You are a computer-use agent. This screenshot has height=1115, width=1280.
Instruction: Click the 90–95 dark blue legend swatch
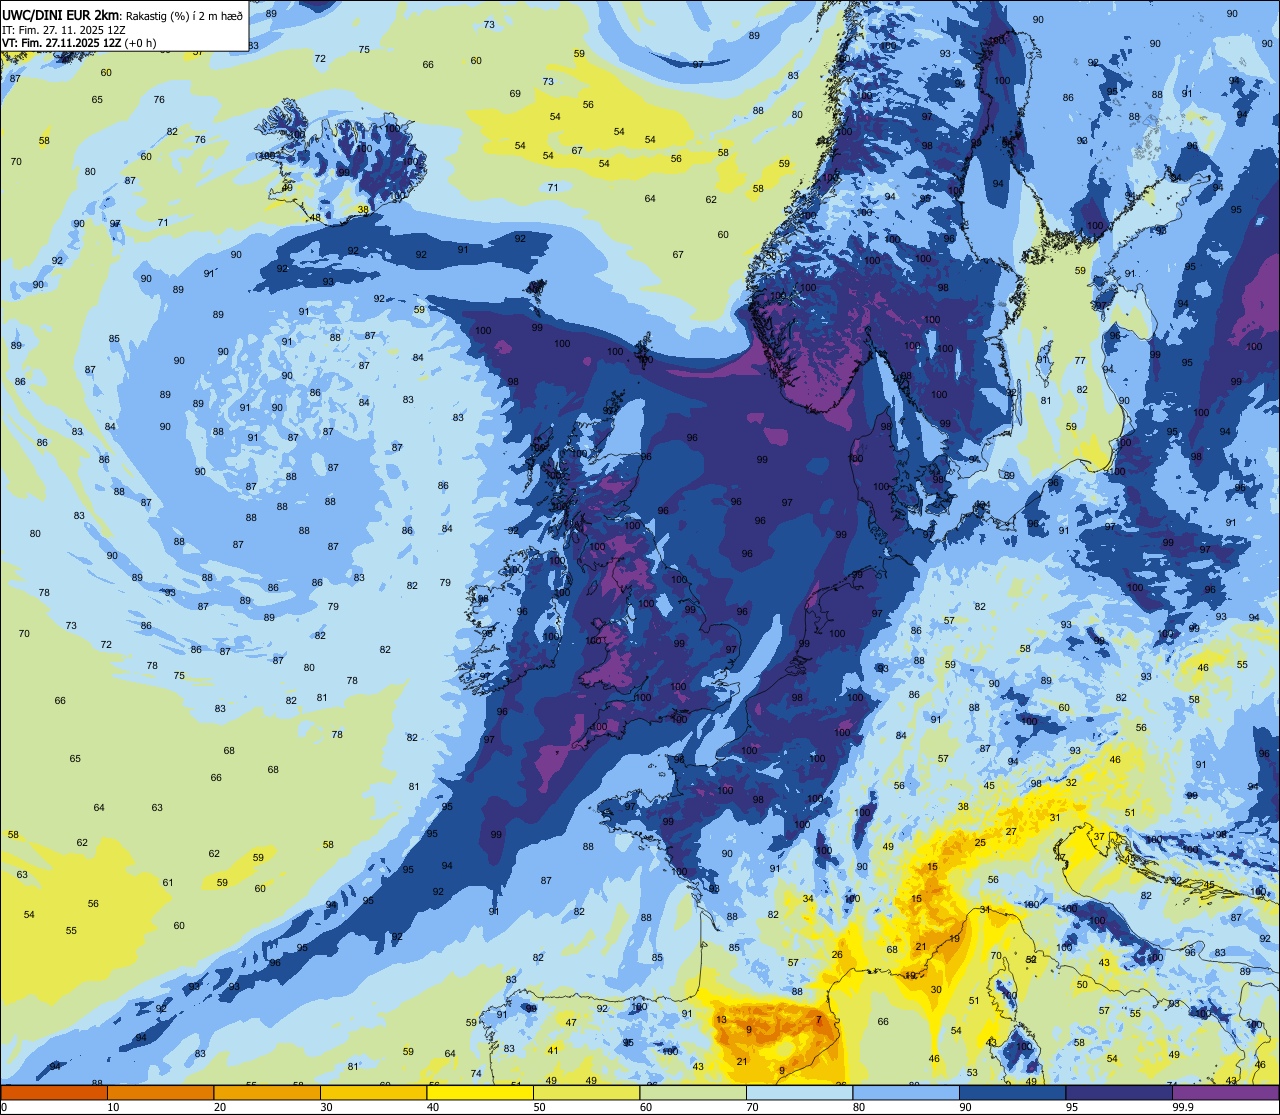(1012, 1092)
